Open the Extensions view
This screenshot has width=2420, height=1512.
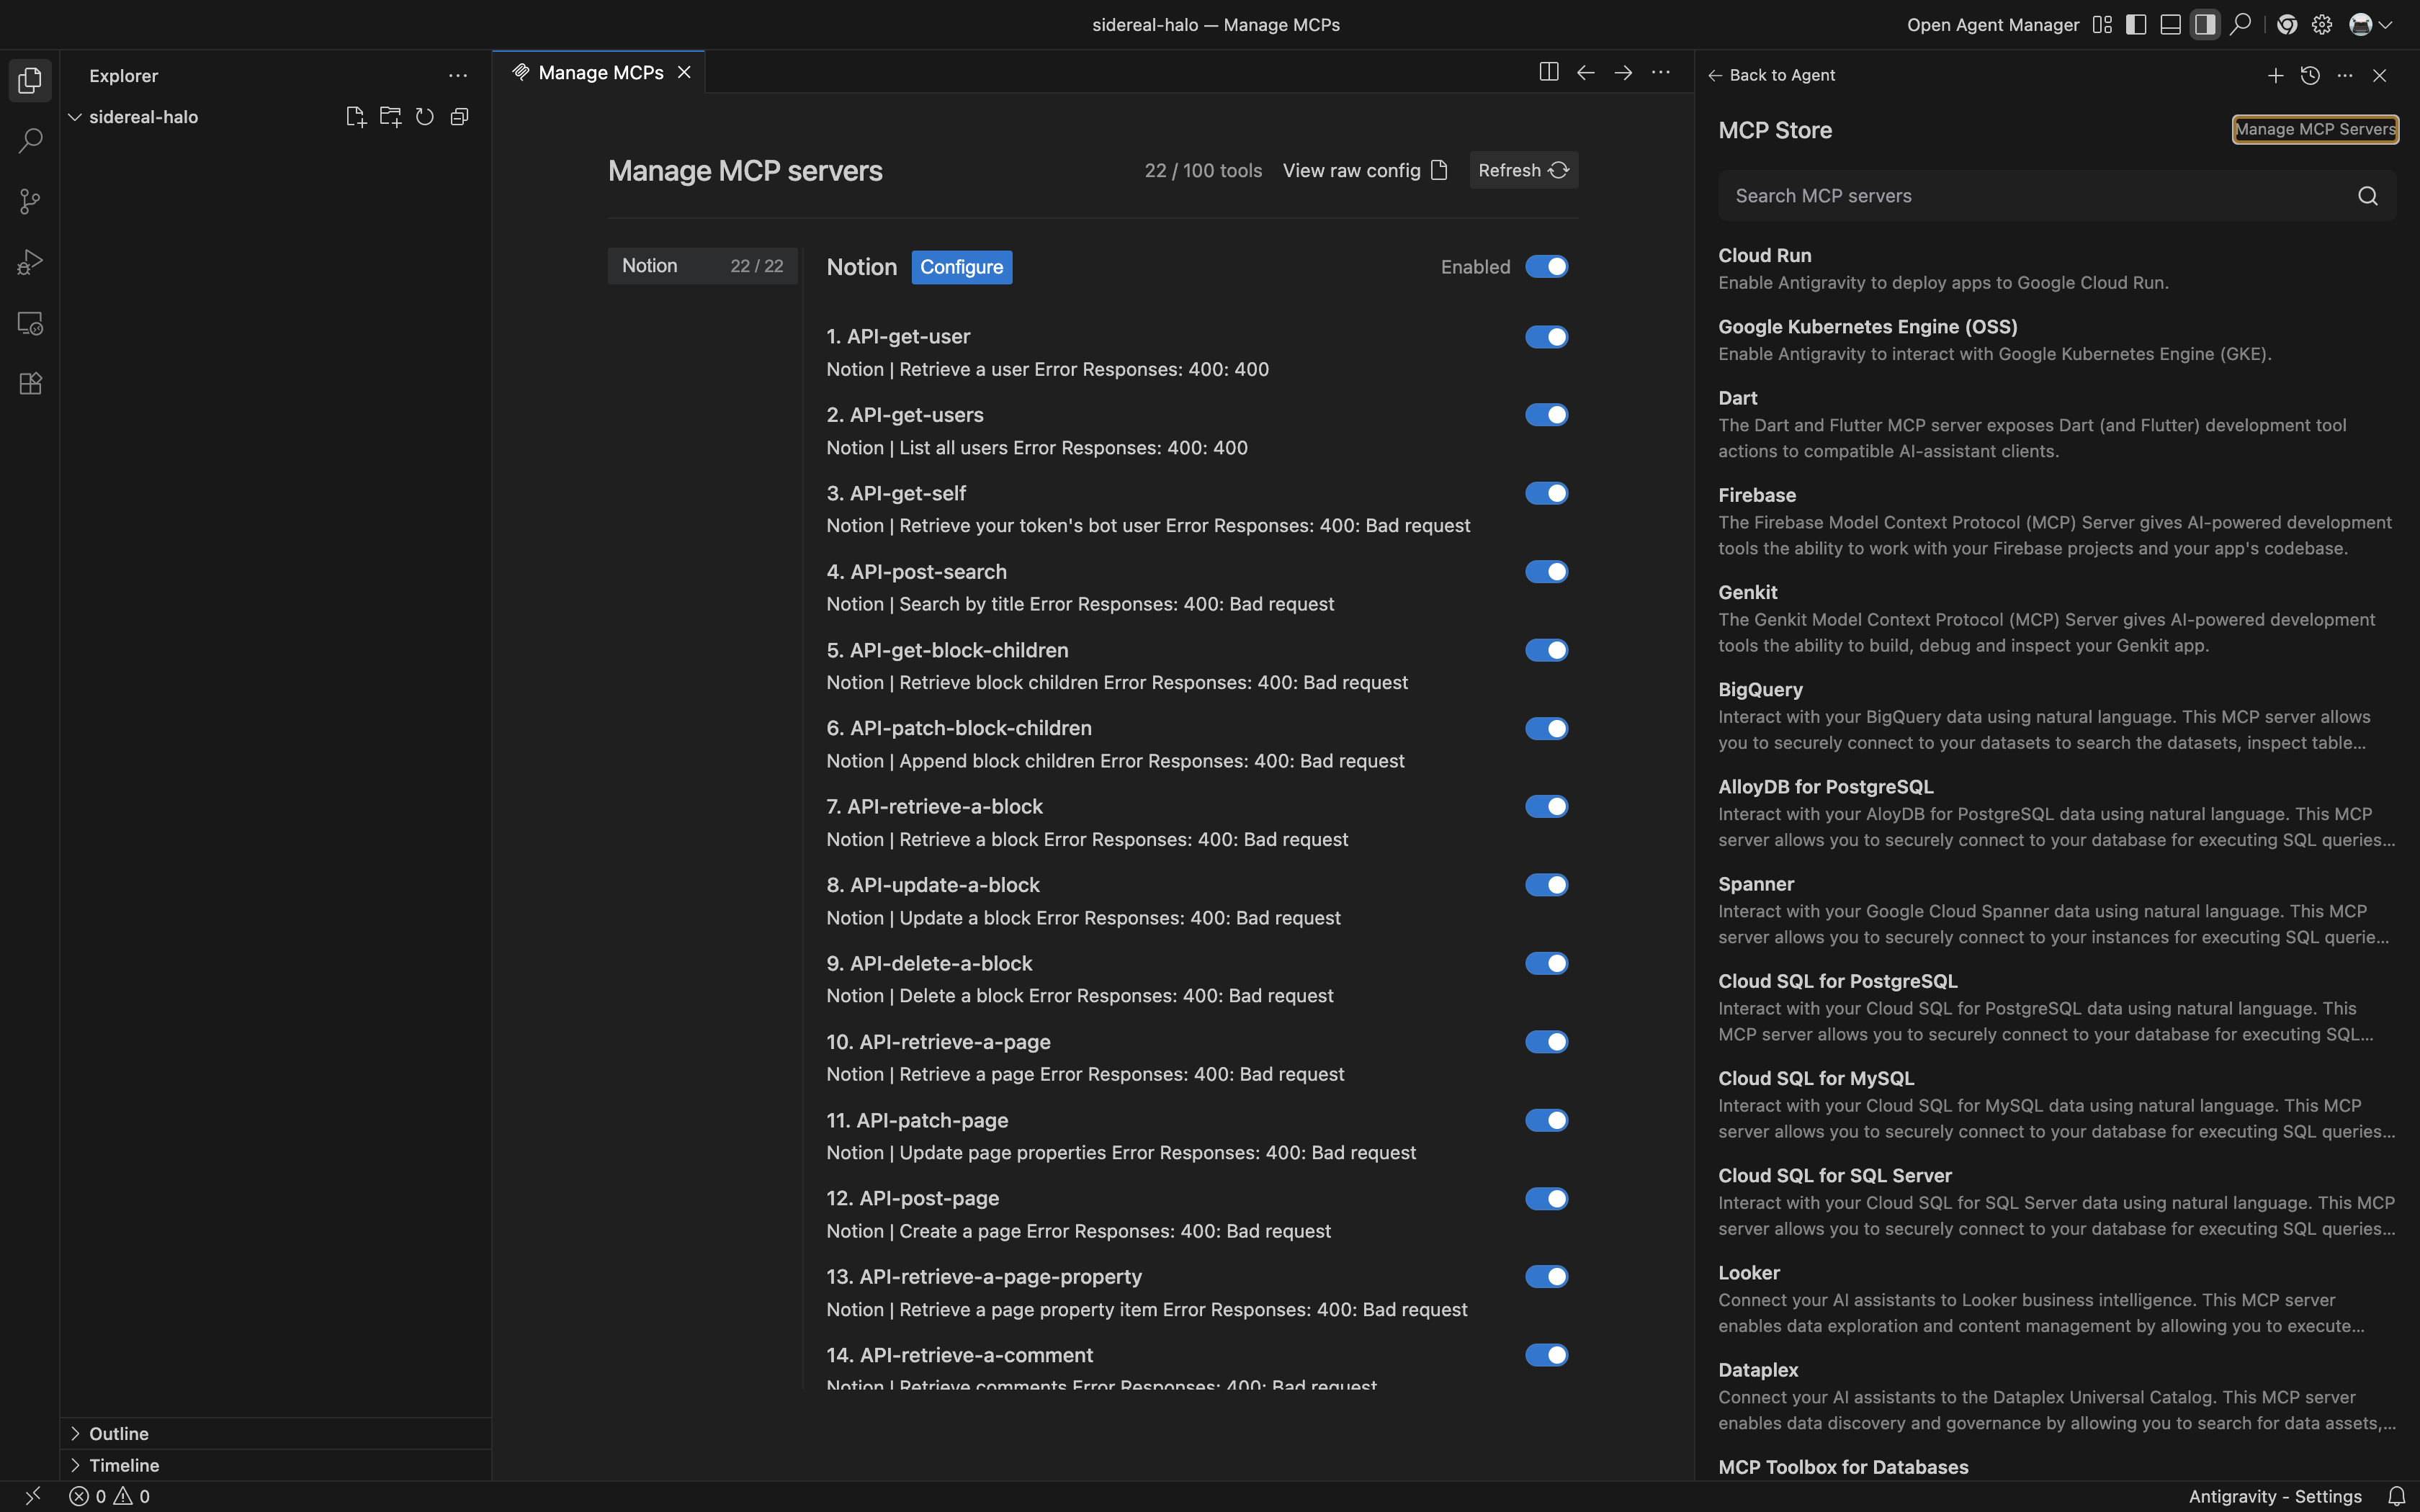[30, 384]
